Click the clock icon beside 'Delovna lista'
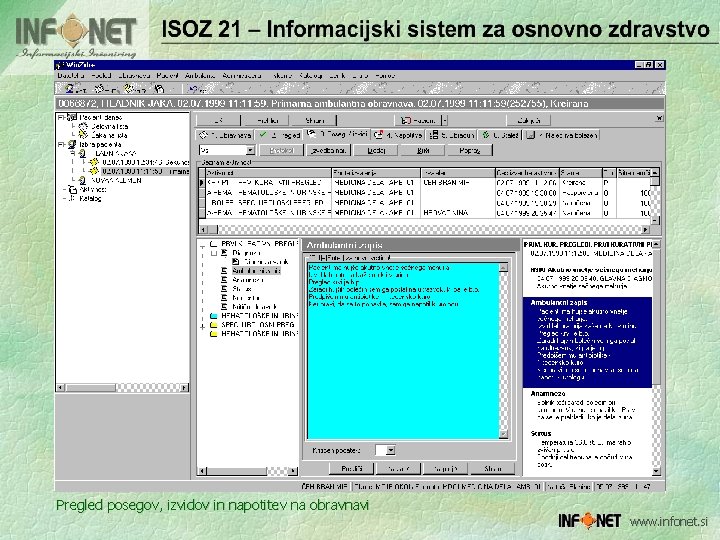The image size is (720, 540). (83, 126)
